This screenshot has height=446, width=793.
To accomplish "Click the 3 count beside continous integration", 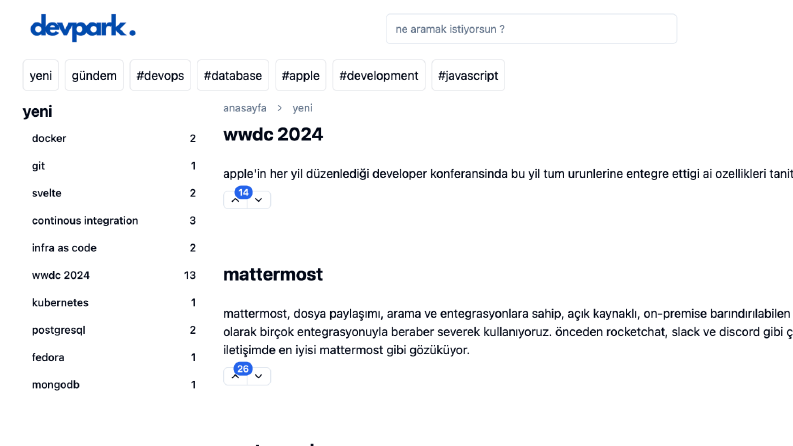I will 193,220.
